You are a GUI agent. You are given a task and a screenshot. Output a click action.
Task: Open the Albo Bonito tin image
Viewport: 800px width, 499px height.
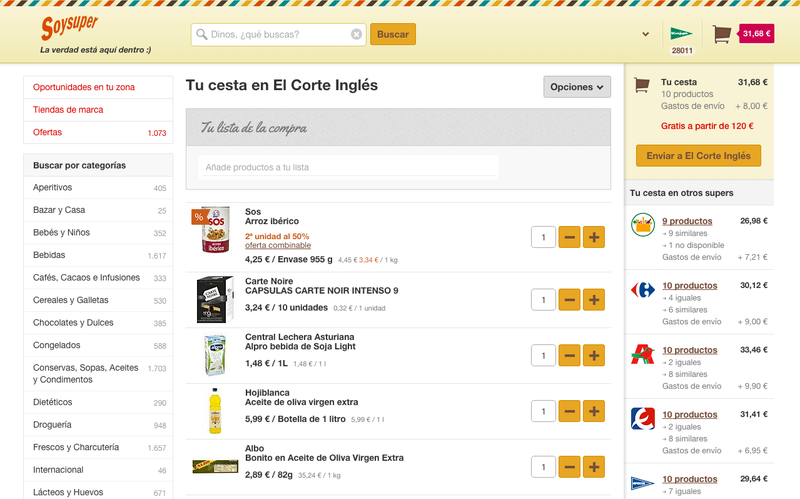click(215, 466)
